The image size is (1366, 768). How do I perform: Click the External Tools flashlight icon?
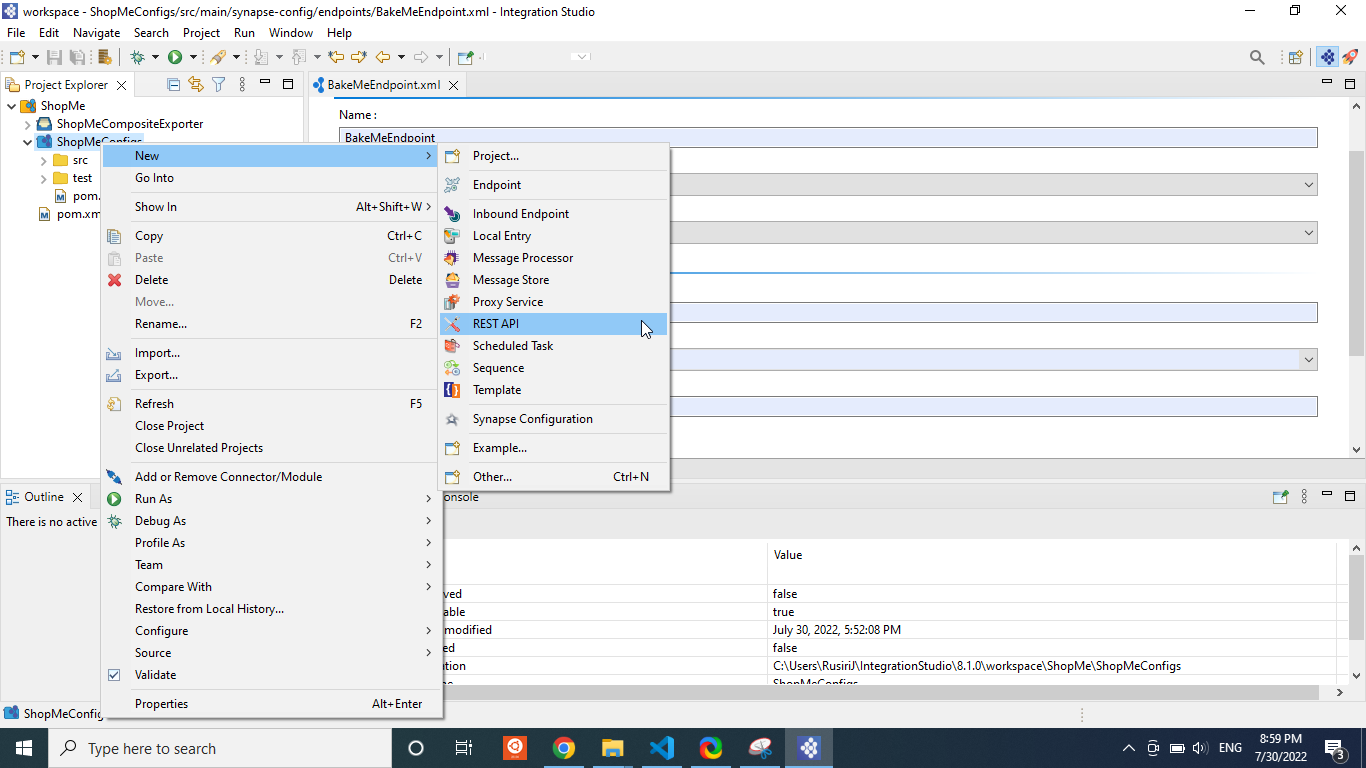pyautogui.click(x=217, y=58)
